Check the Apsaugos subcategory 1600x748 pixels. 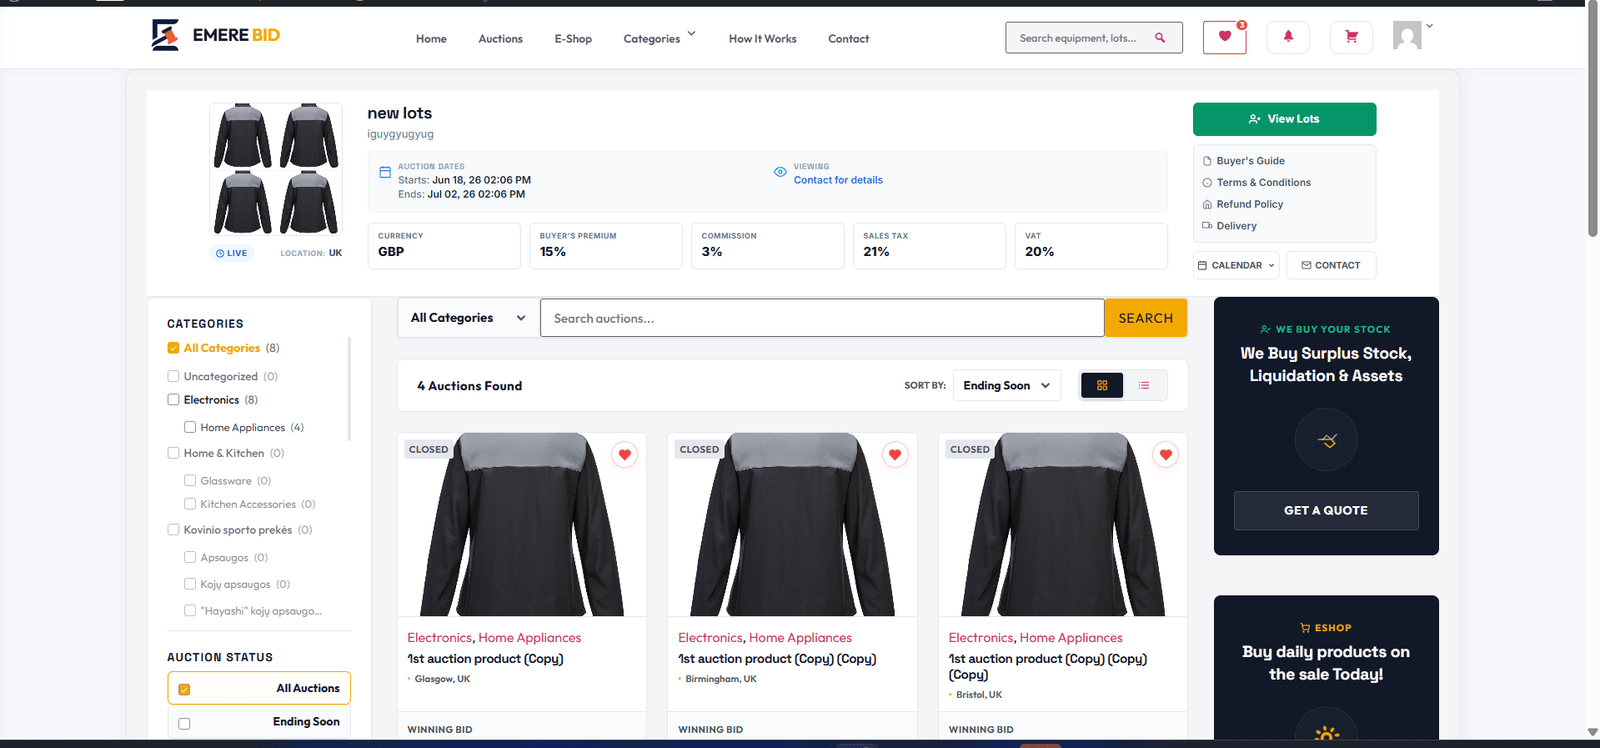(x=190, y=557)
